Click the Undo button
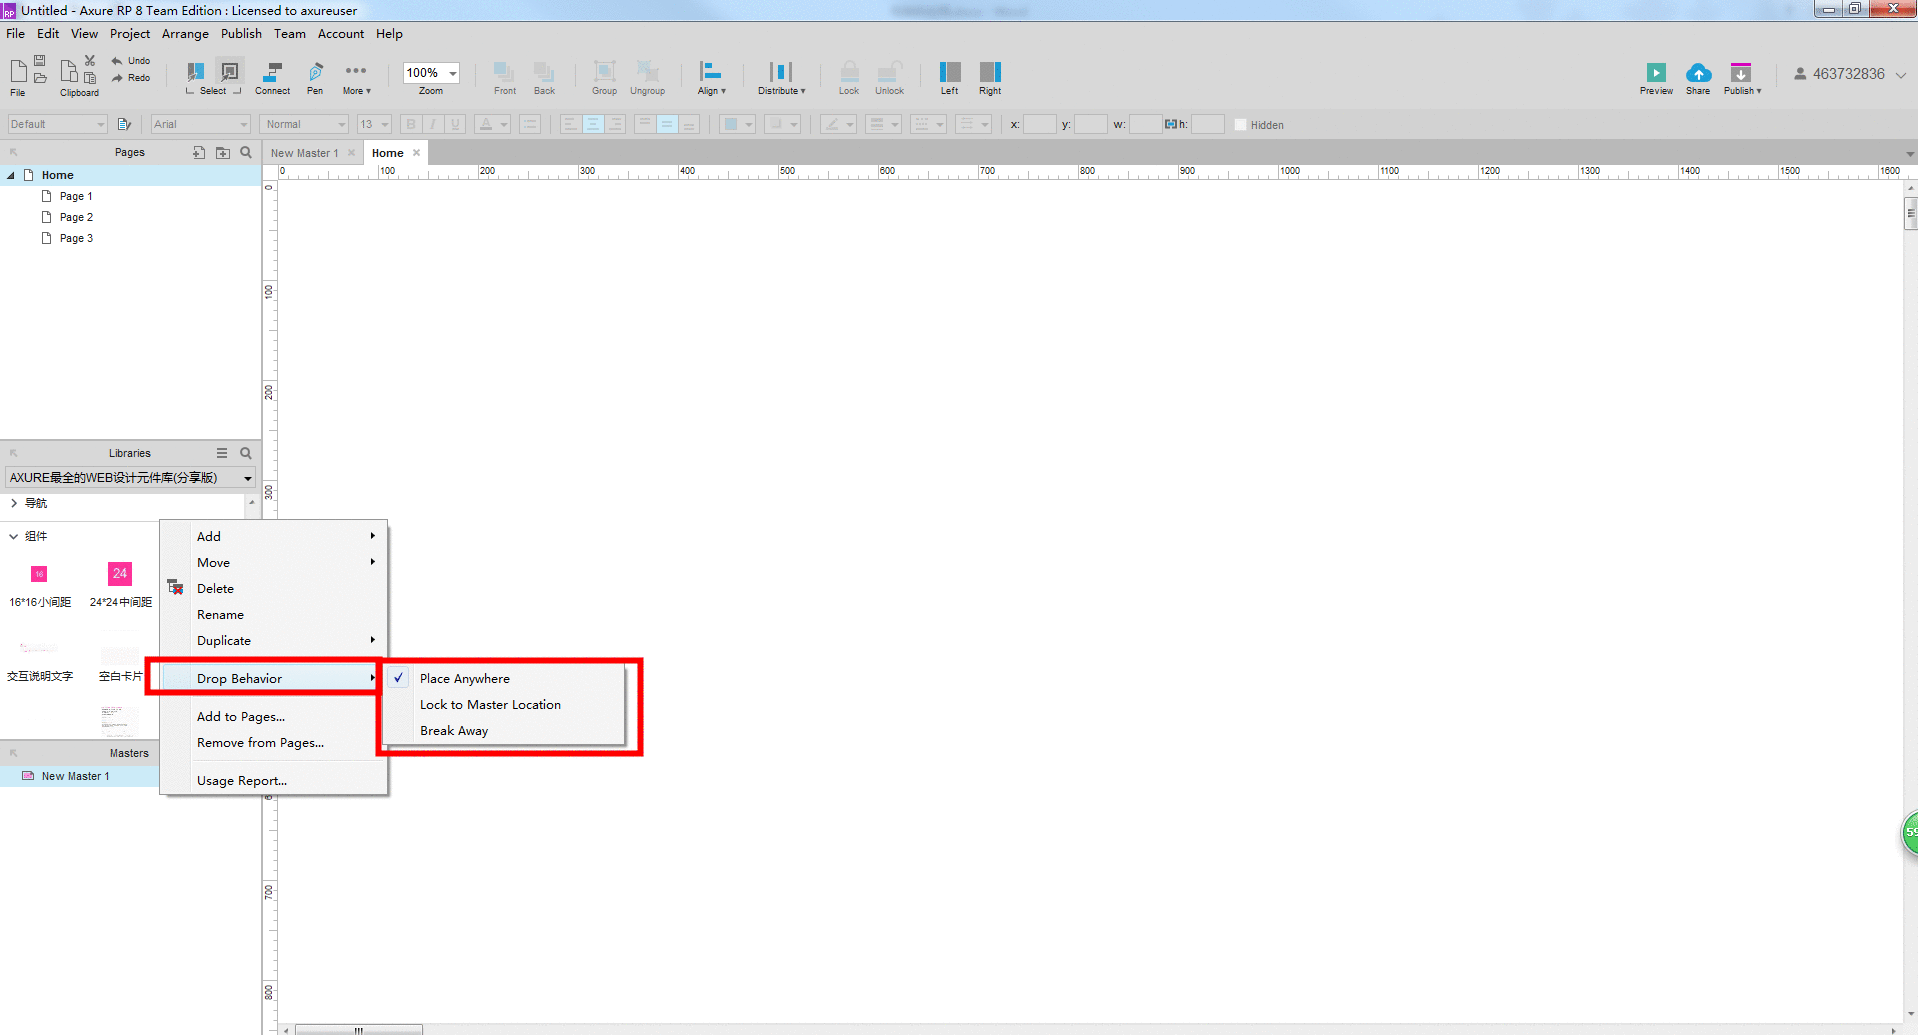Viewport: 1918px width, 1035px height. pos(131,61)
